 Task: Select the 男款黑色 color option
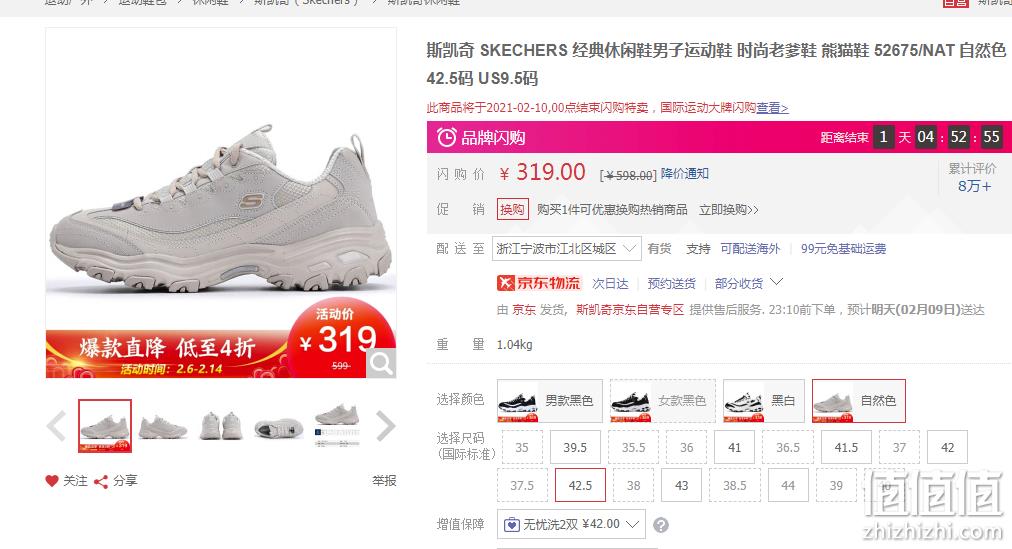click(550, 401)
